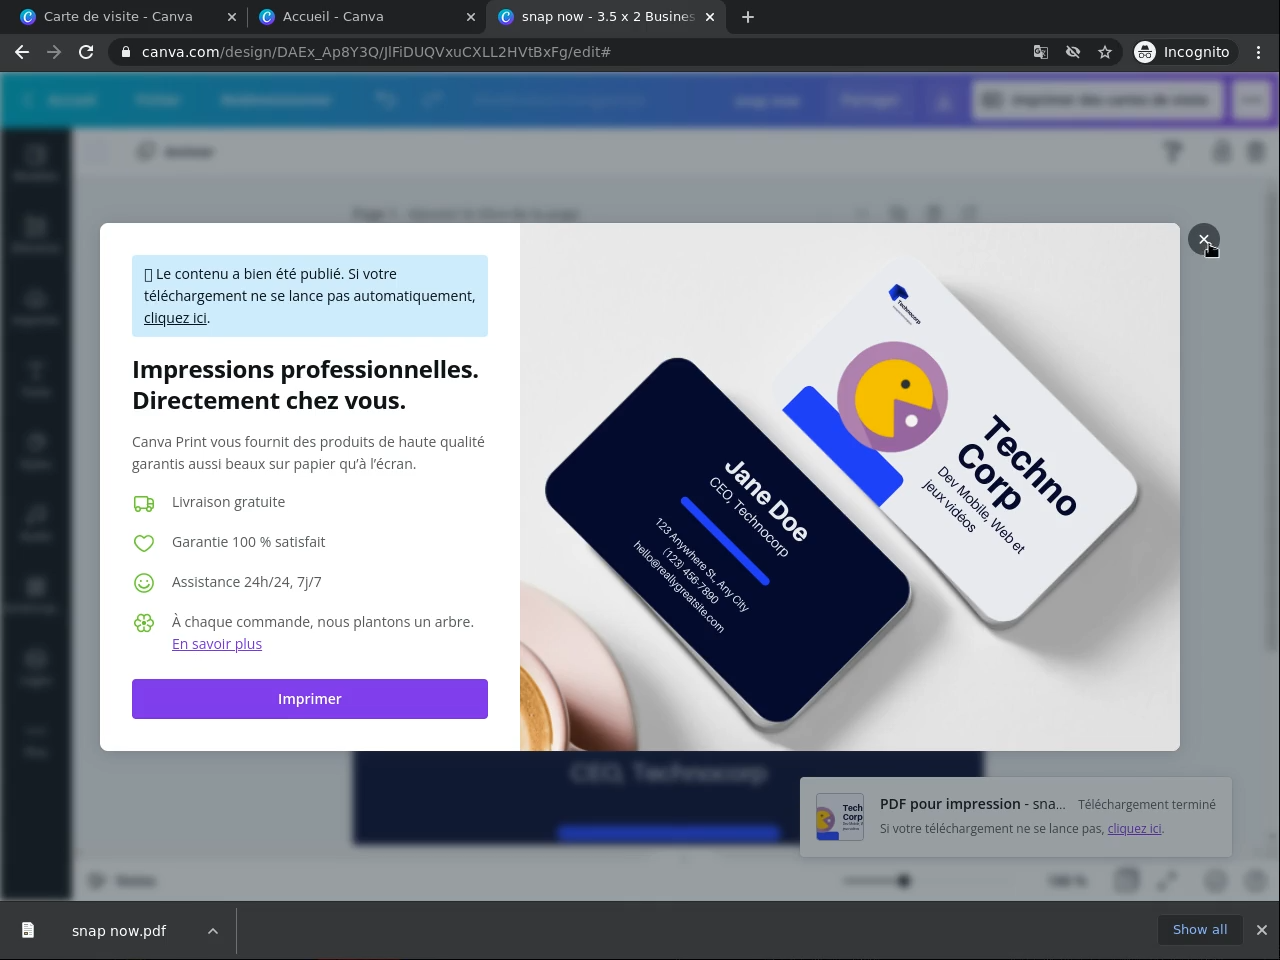View site security info via the lock icon
Screen dimensions: 1280x960
pos(125,52)
